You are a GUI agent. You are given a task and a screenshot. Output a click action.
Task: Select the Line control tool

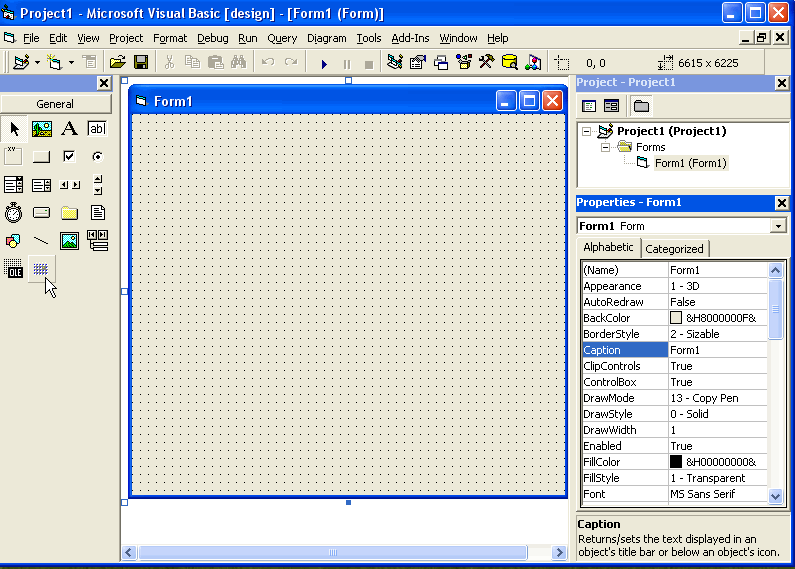pos(42,241)
